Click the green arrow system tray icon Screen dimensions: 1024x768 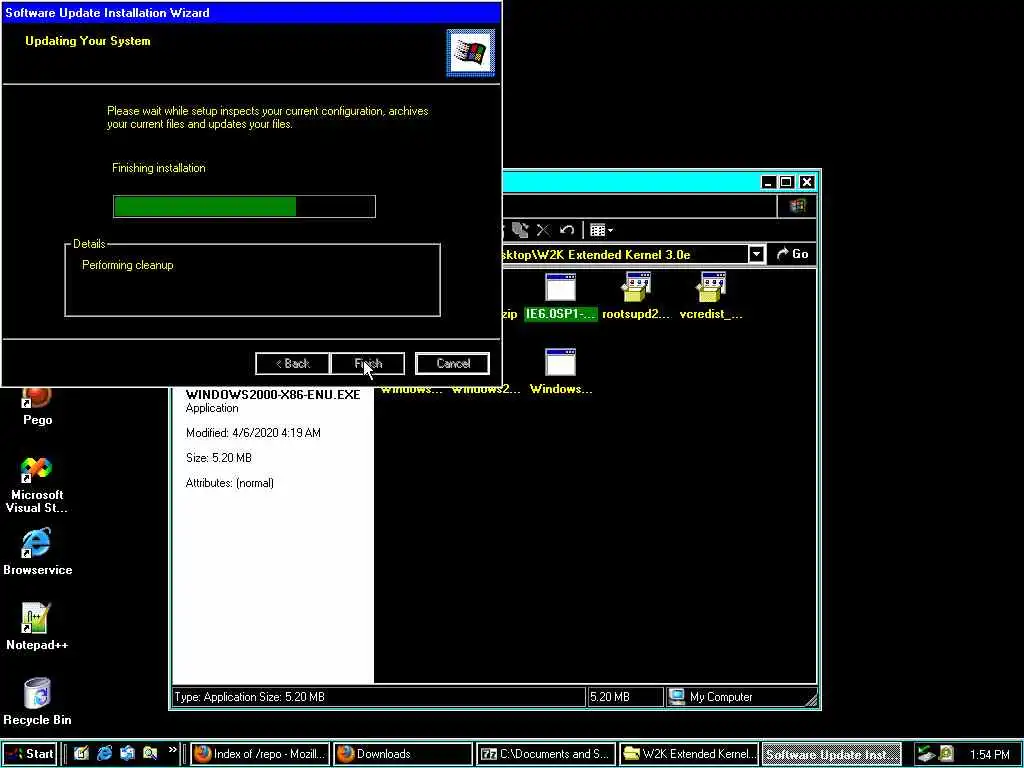(x=925, y=754)
